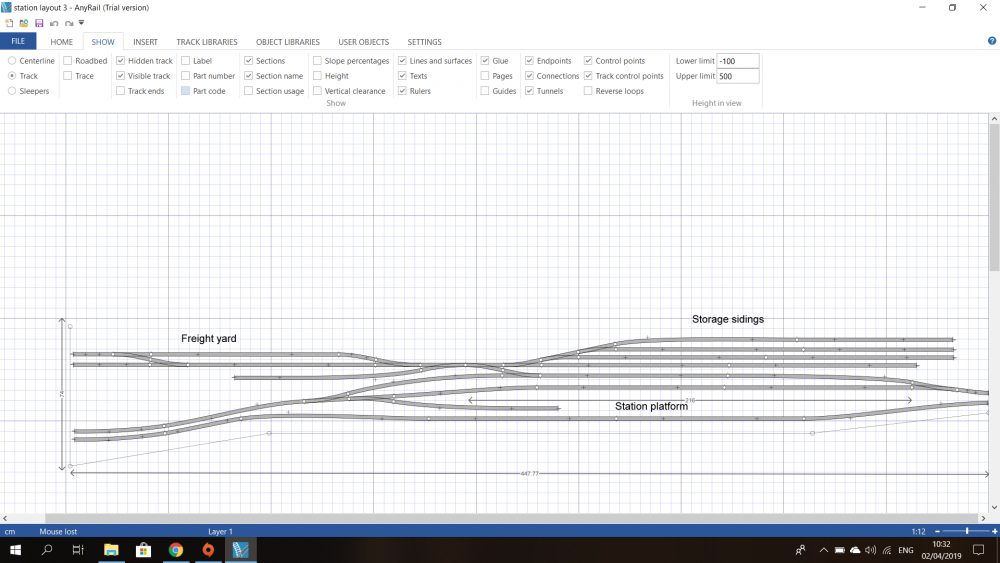
Task: Enable the Roadbed checkbox
Action: [68, 61]
